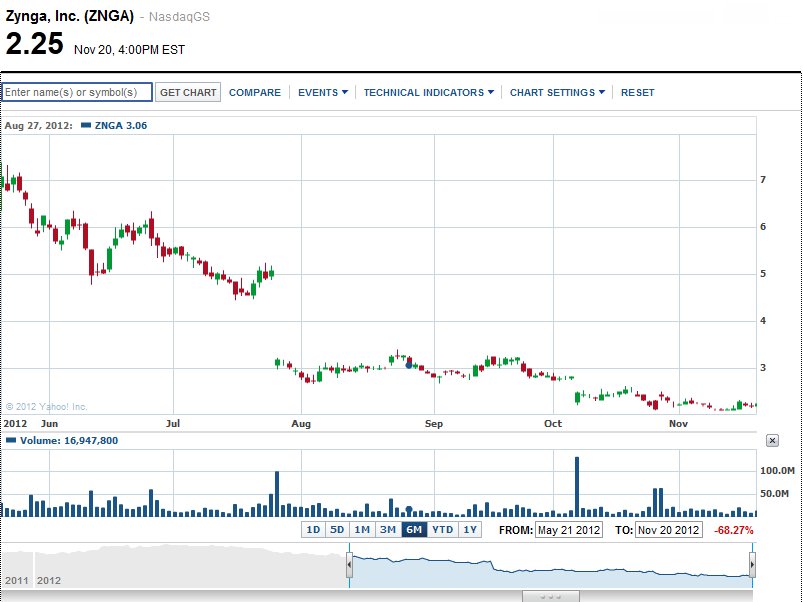The height and width of the screenshot is (602, 803).
Task: Open the CHART SETTINGS dropdown
Action: (x=557, y=93)
